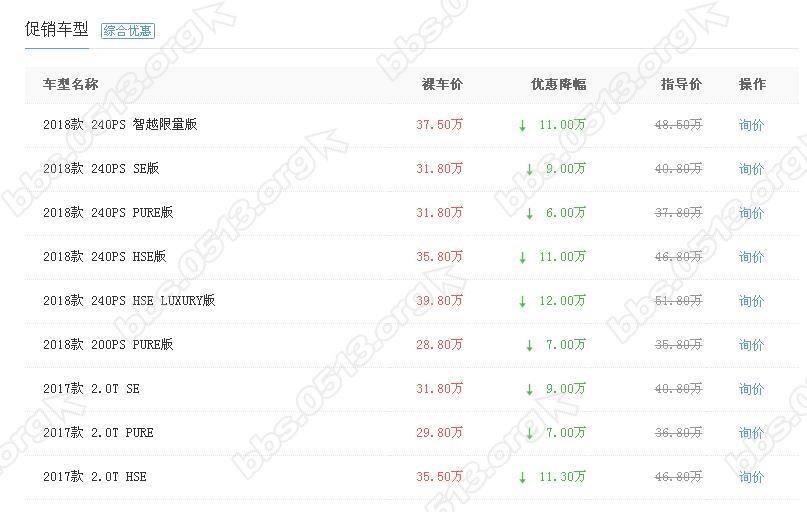
Task: Open model 2017款 2.0T PURE
Action: pos(98,433)
